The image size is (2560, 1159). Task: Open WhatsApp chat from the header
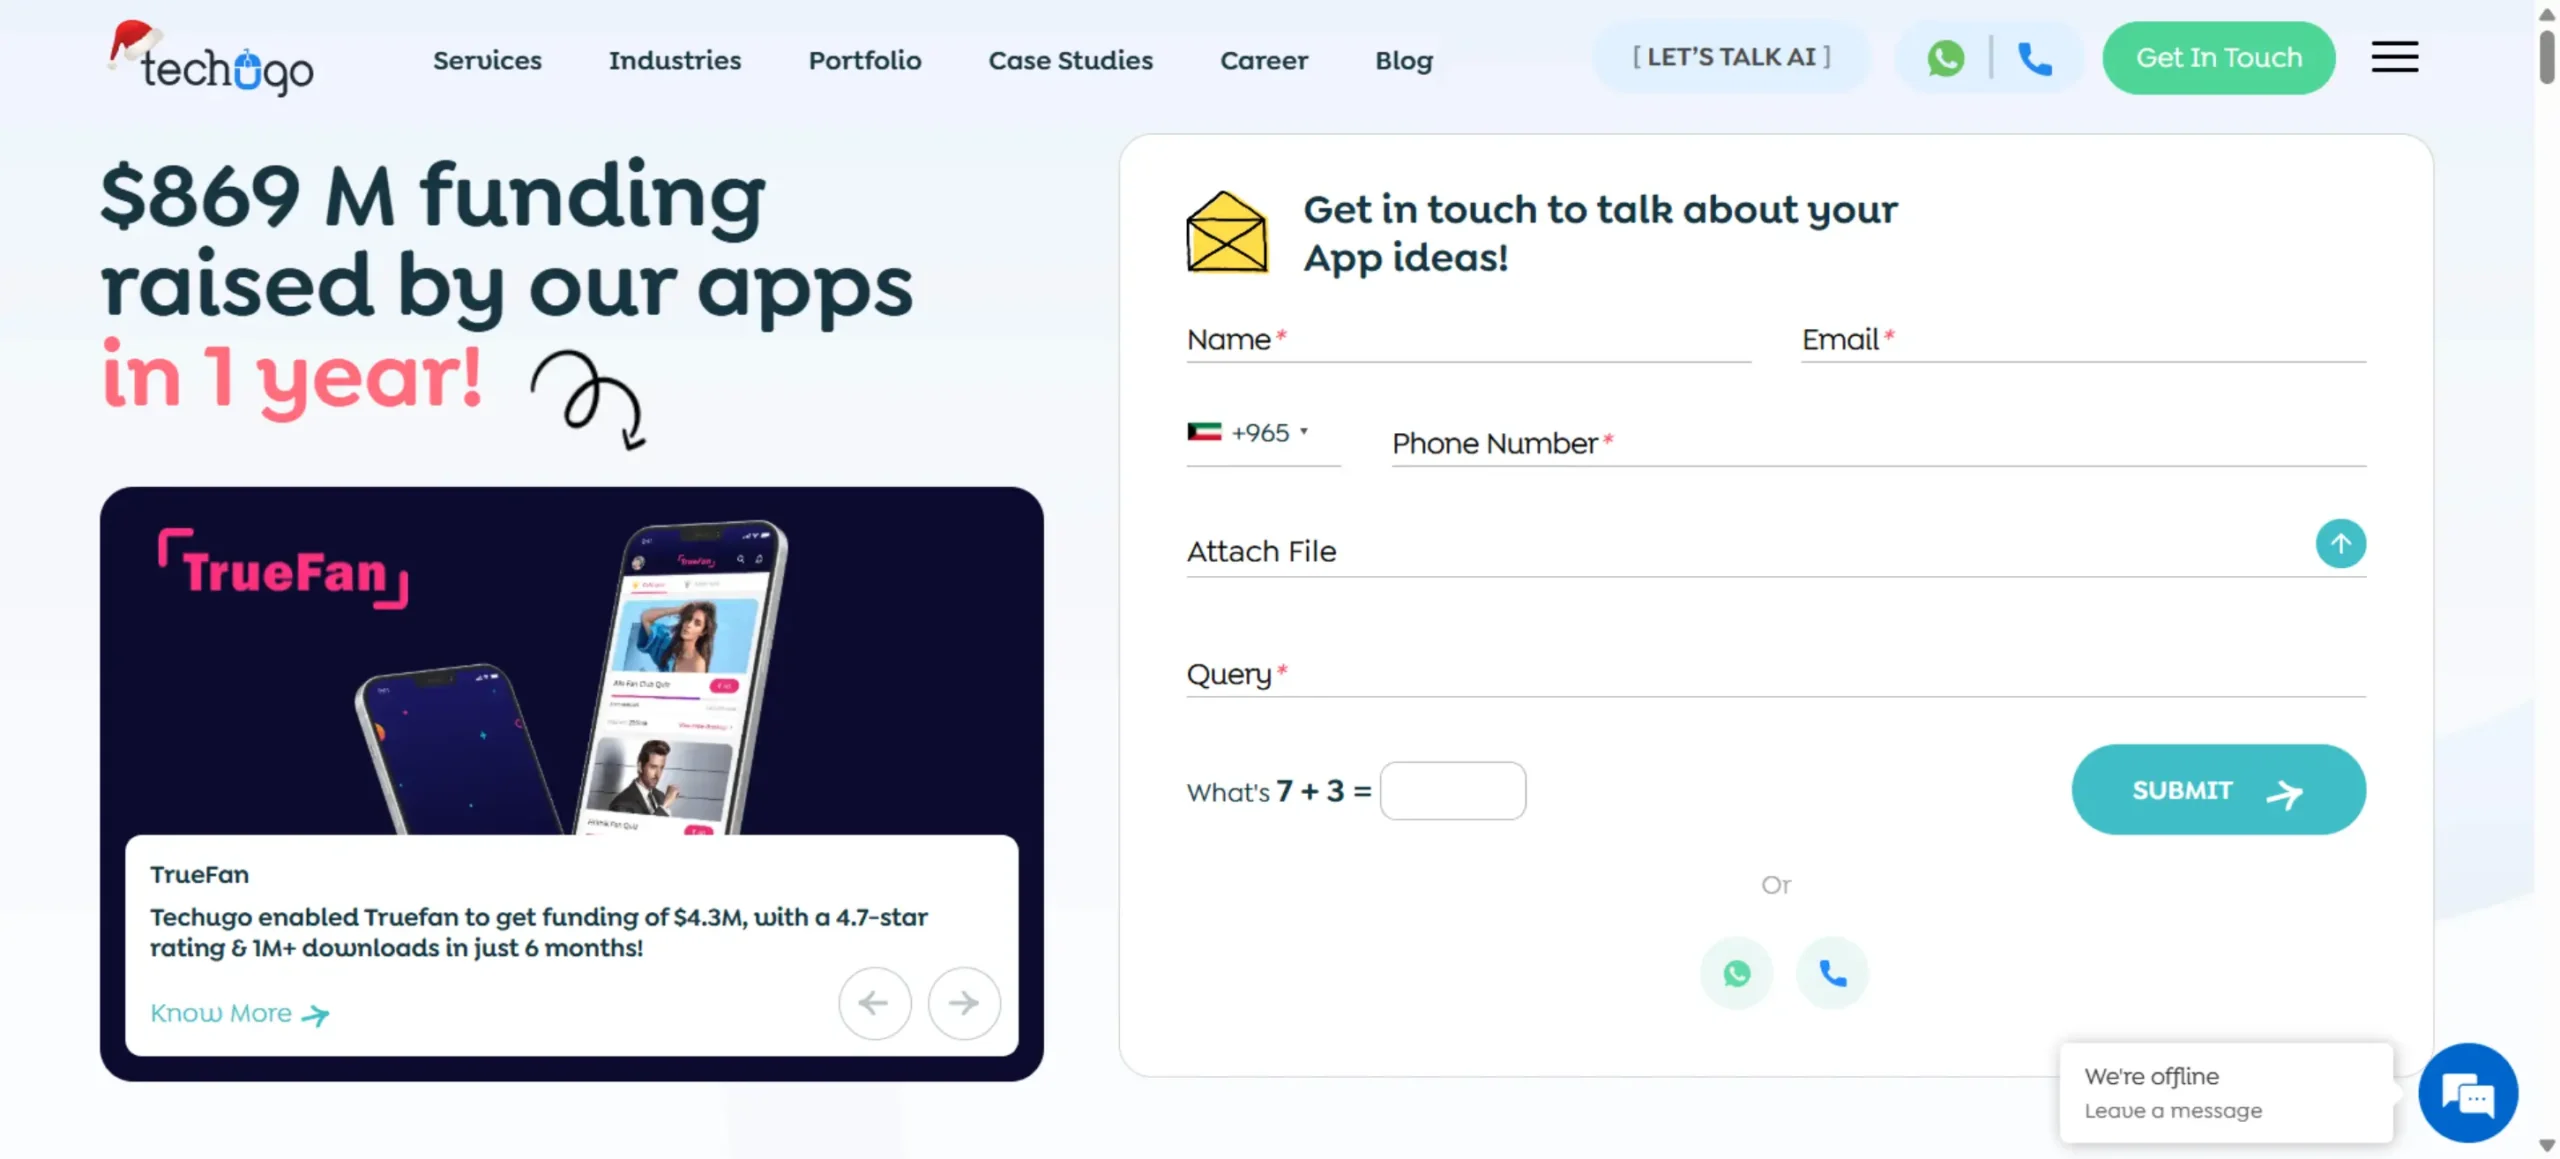coord(1945,57)
